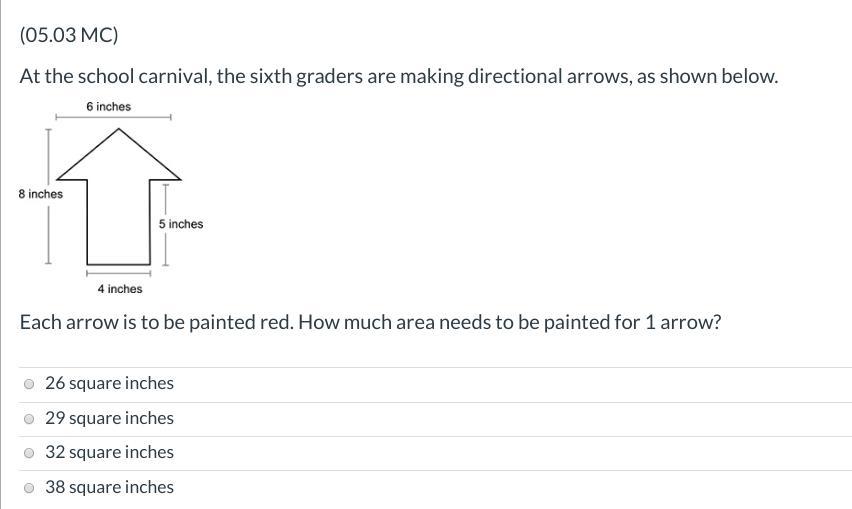Pick the 38 square inches radio button

pyautogui.click(x=30, y=488)
